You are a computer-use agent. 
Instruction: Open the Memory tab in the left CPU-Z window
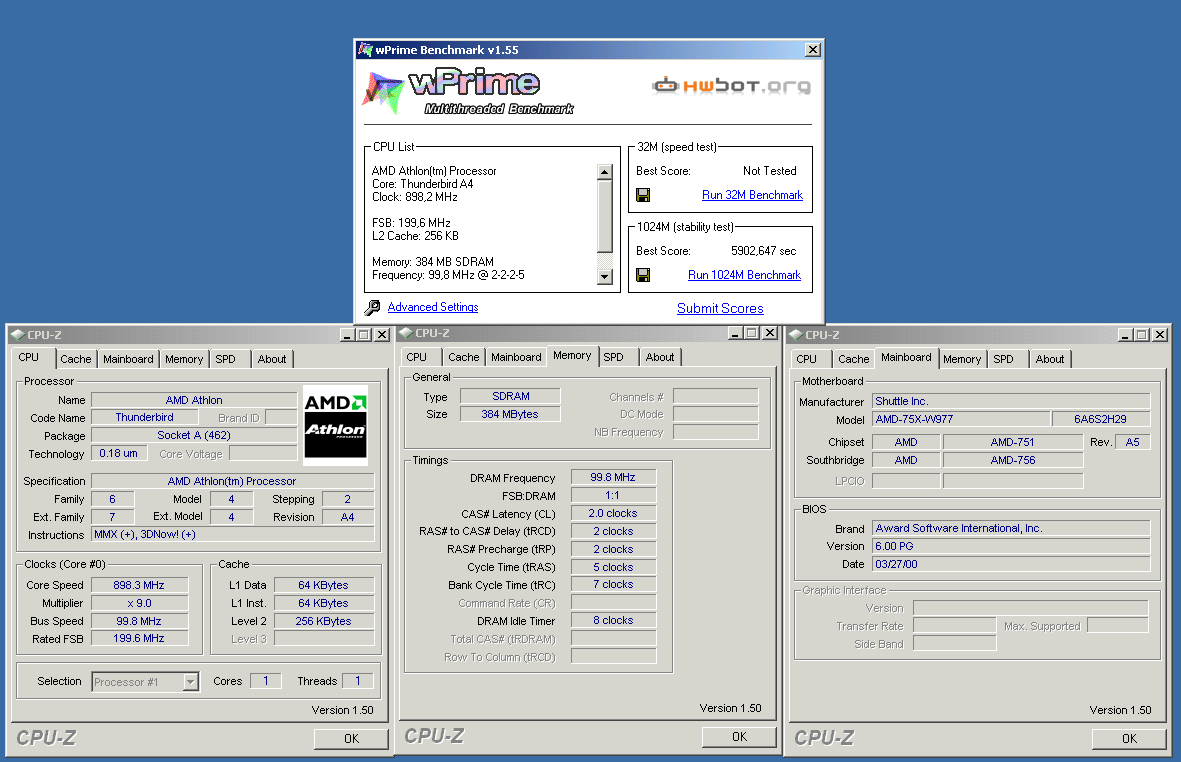tap(184, 359)
